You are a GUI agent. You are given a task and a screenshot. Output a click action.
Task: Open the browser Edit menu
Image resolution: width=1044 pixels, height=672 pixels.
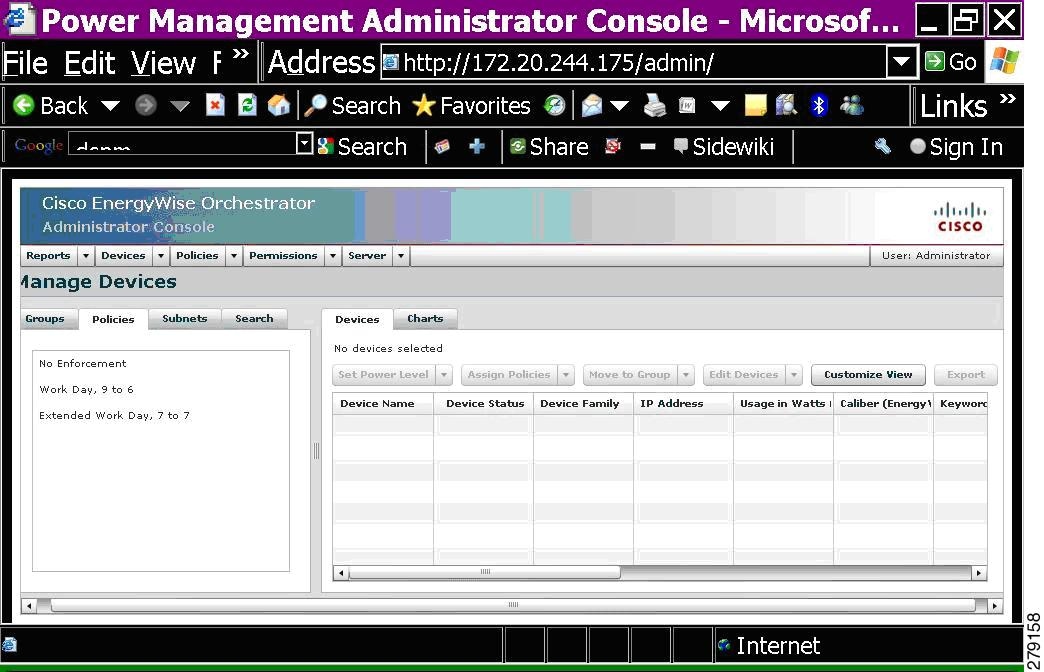[x=90, y=63]
